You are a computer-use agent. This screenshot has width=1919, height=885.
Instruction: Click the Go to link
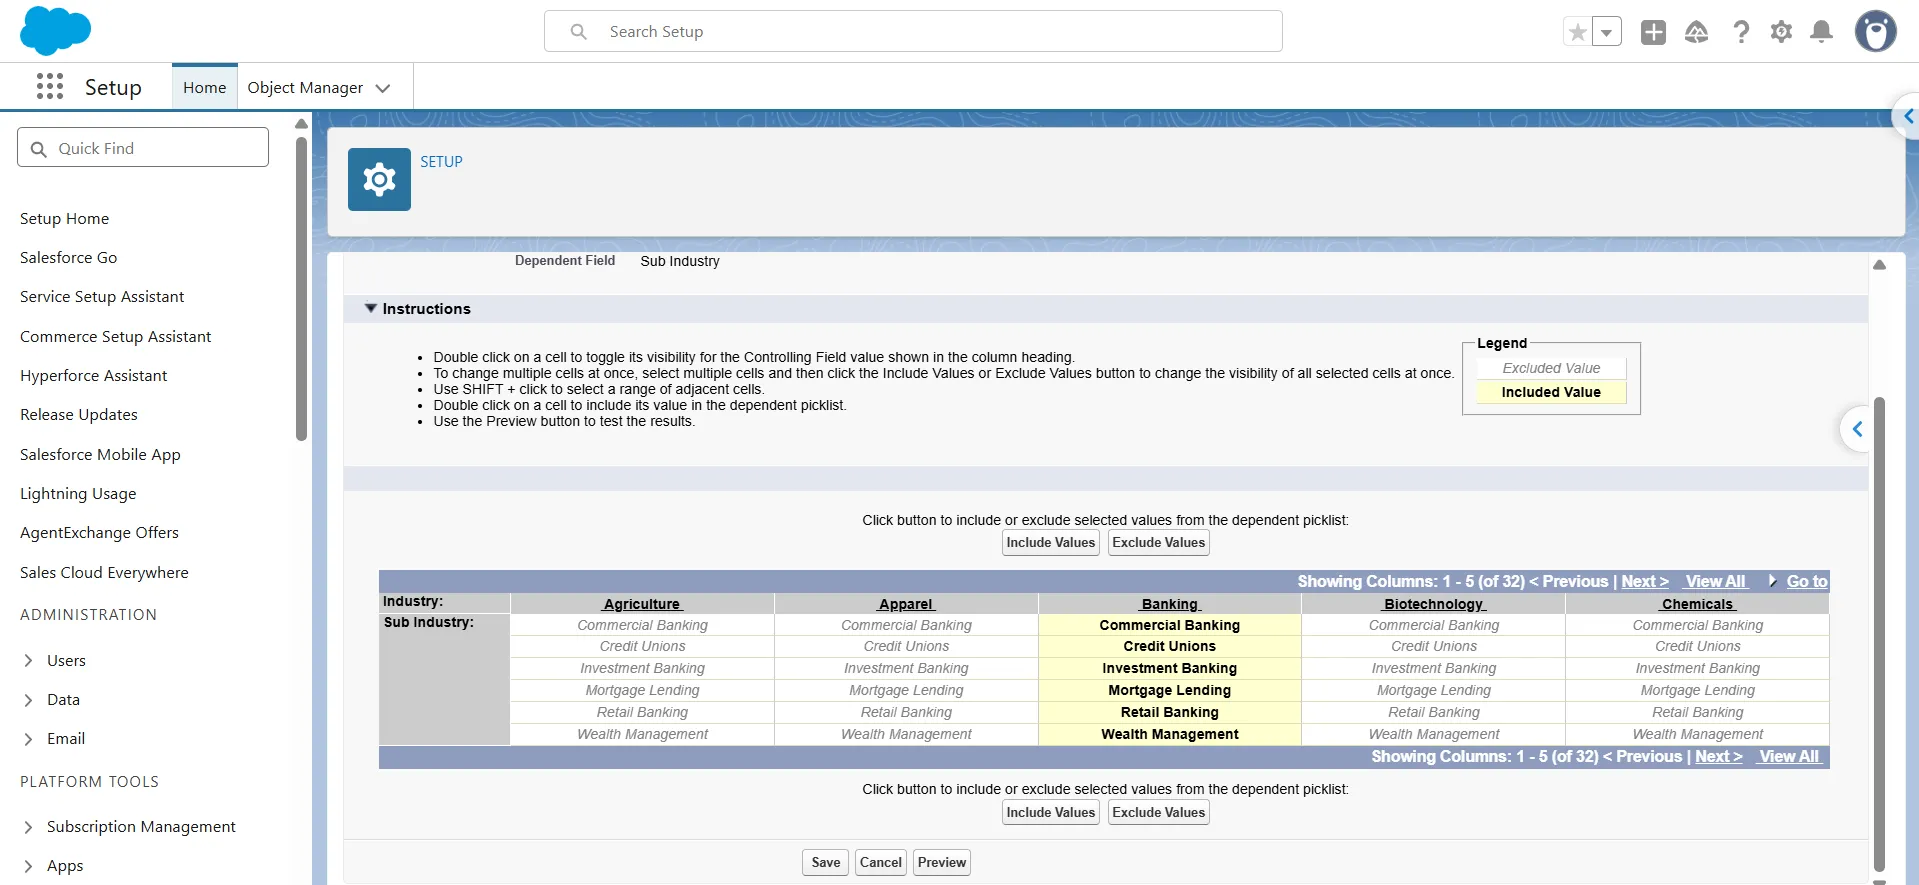coord(1806,582)
